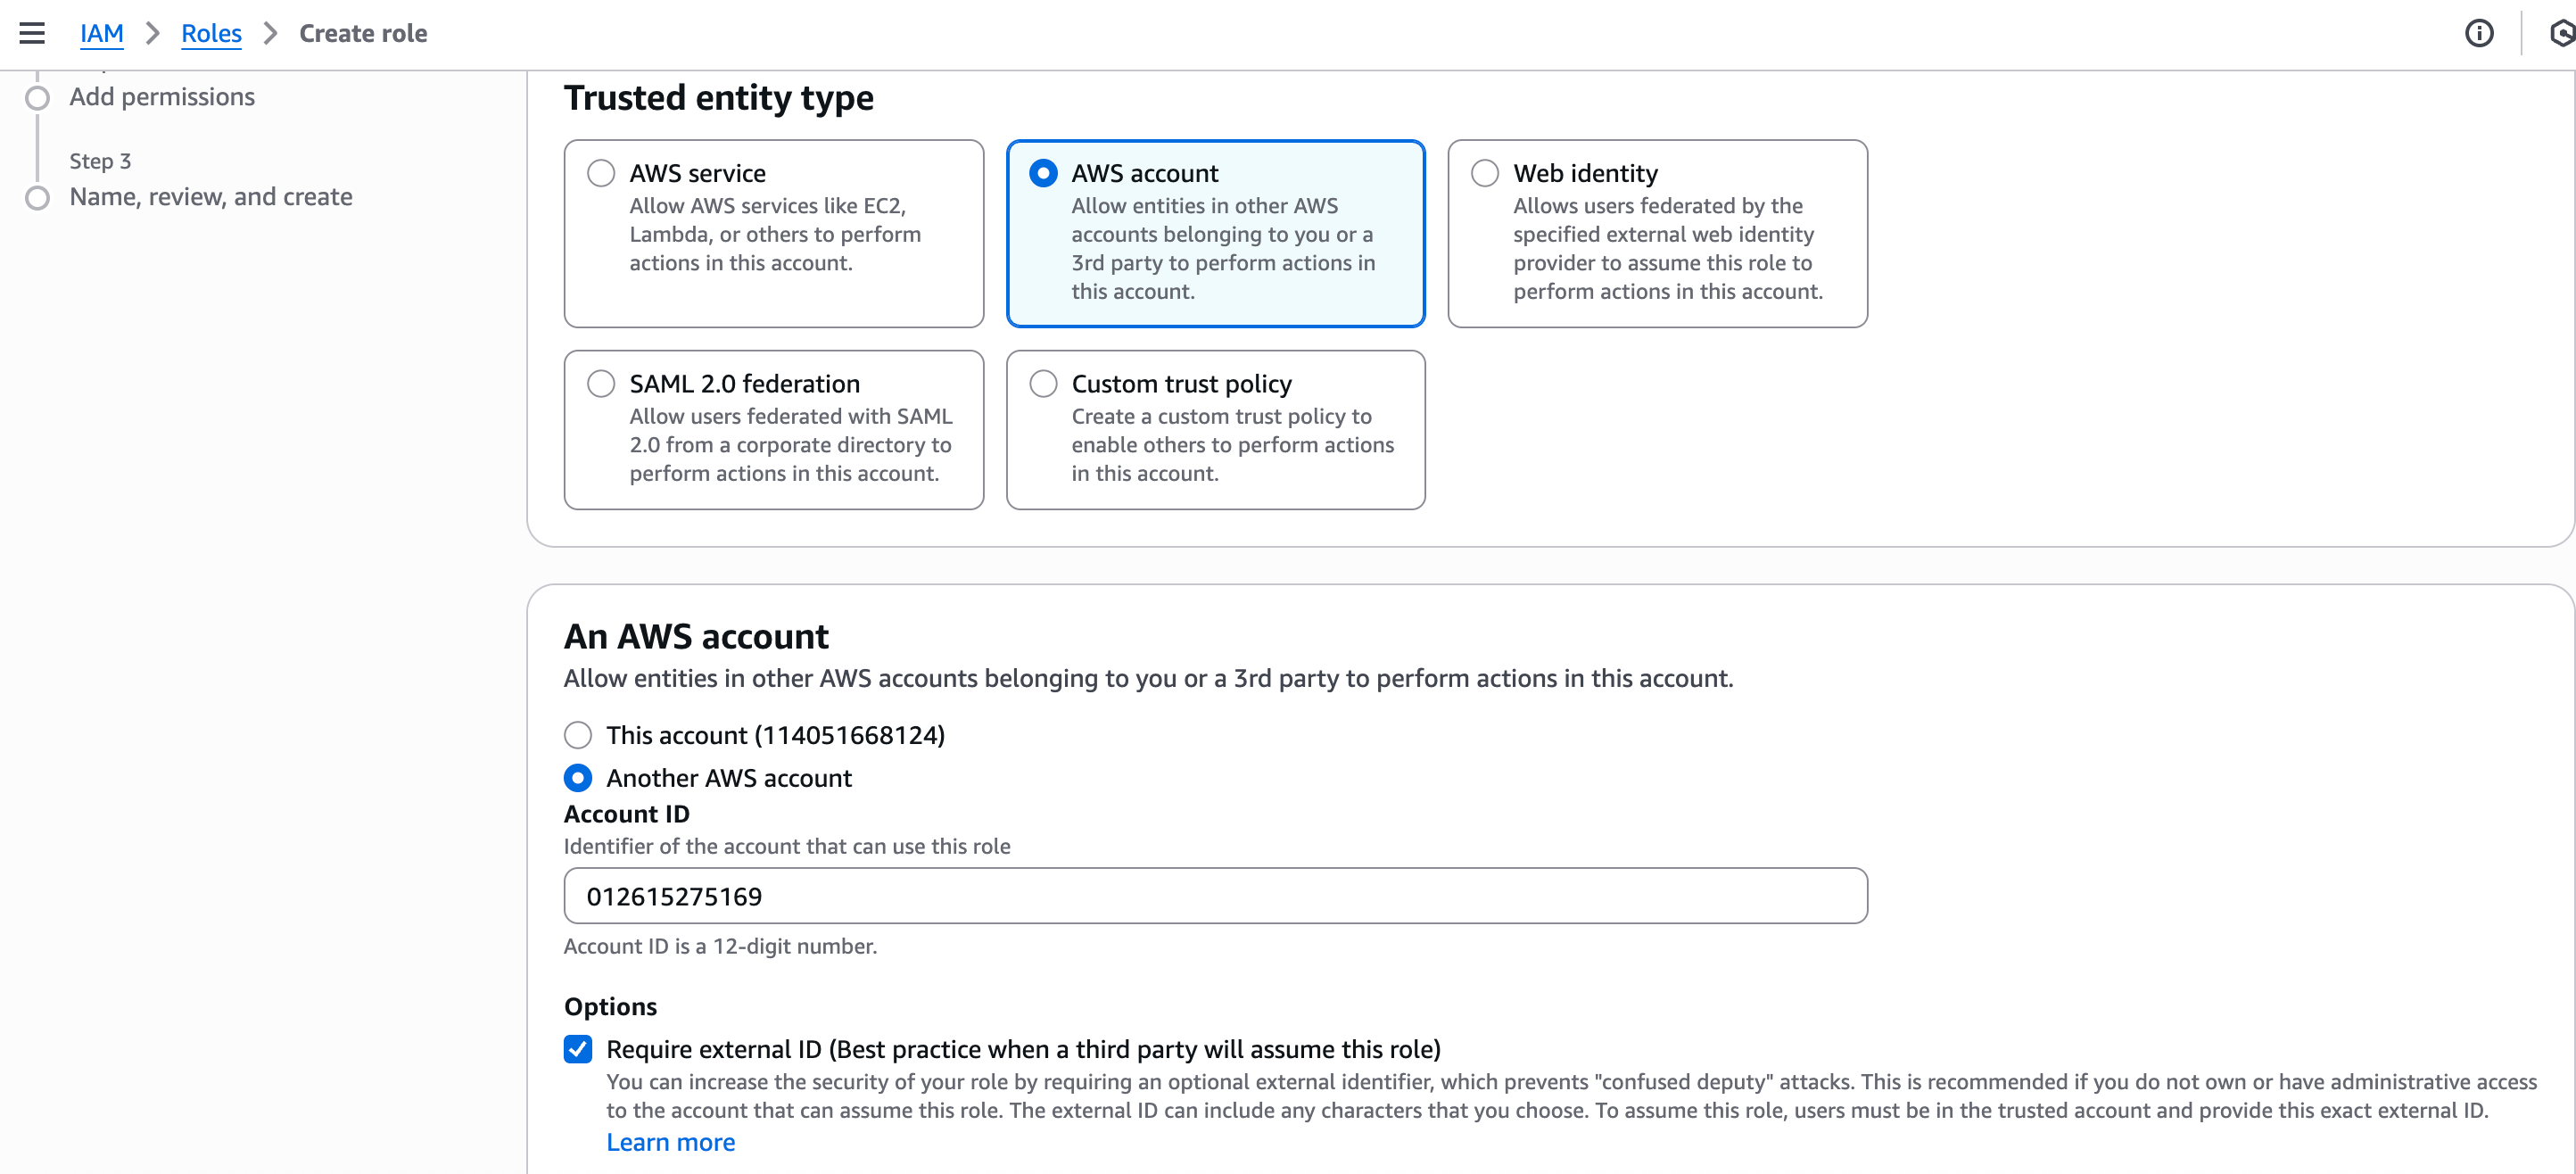
Task: Click the info circle icon
Action: click(x=2478, y=33)
